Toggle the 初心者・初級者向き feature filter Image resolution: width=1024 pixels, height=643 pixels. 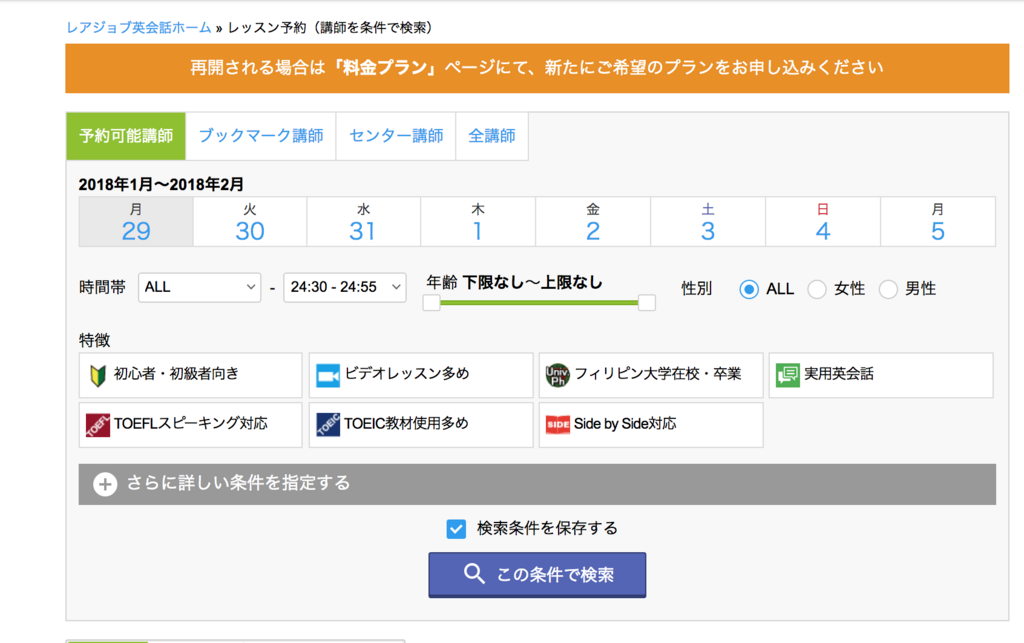click(191, 375)
